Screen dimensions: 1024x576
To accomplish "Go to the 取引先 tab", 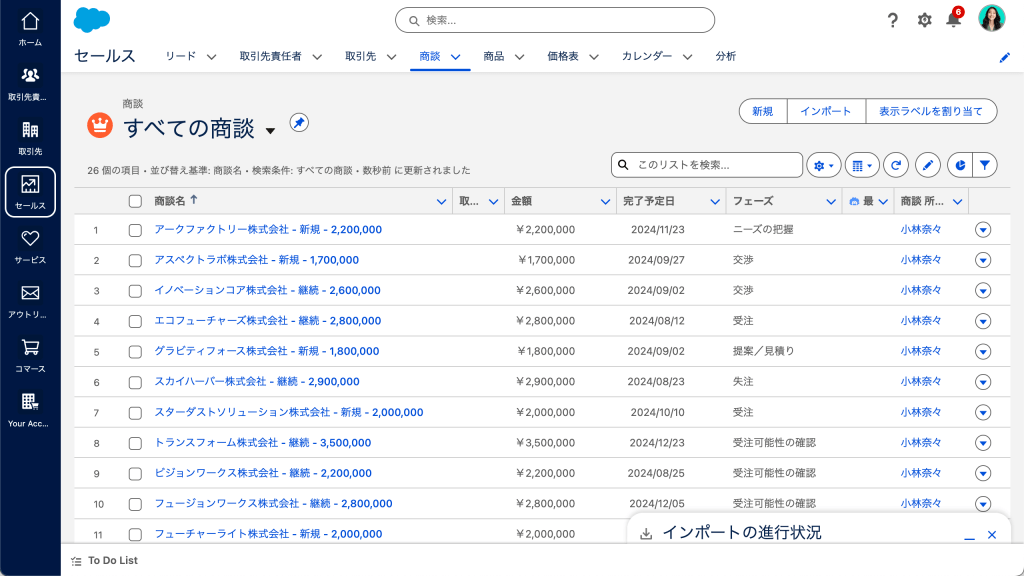I will click(360, 56).
